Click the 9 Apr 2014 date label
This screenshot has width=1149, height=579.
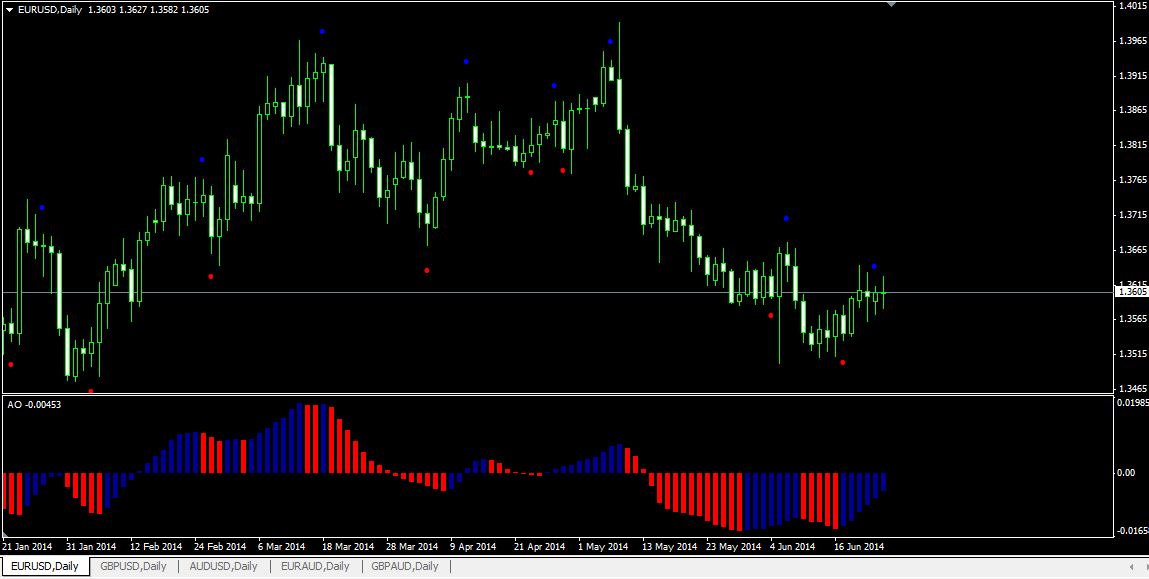[x=473, y=547]
